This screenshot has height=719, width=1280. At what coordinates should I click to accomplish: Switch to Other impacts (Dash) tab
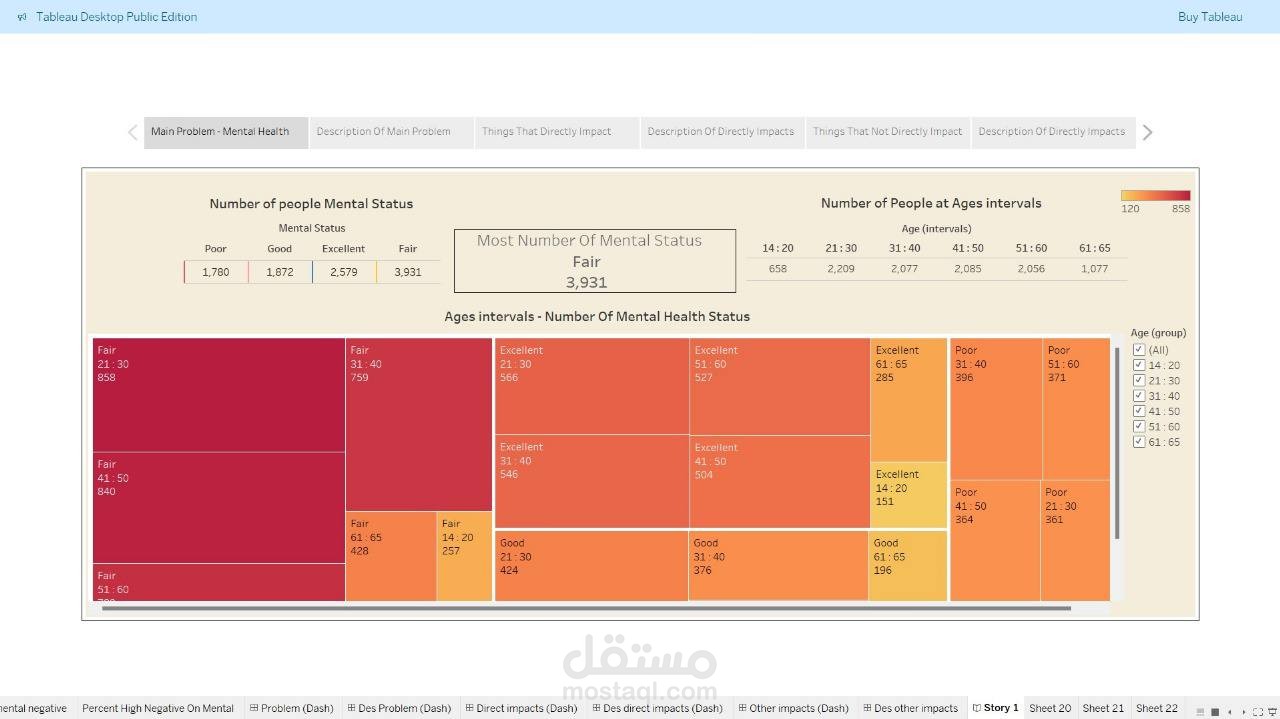click(x=793, y=708)
